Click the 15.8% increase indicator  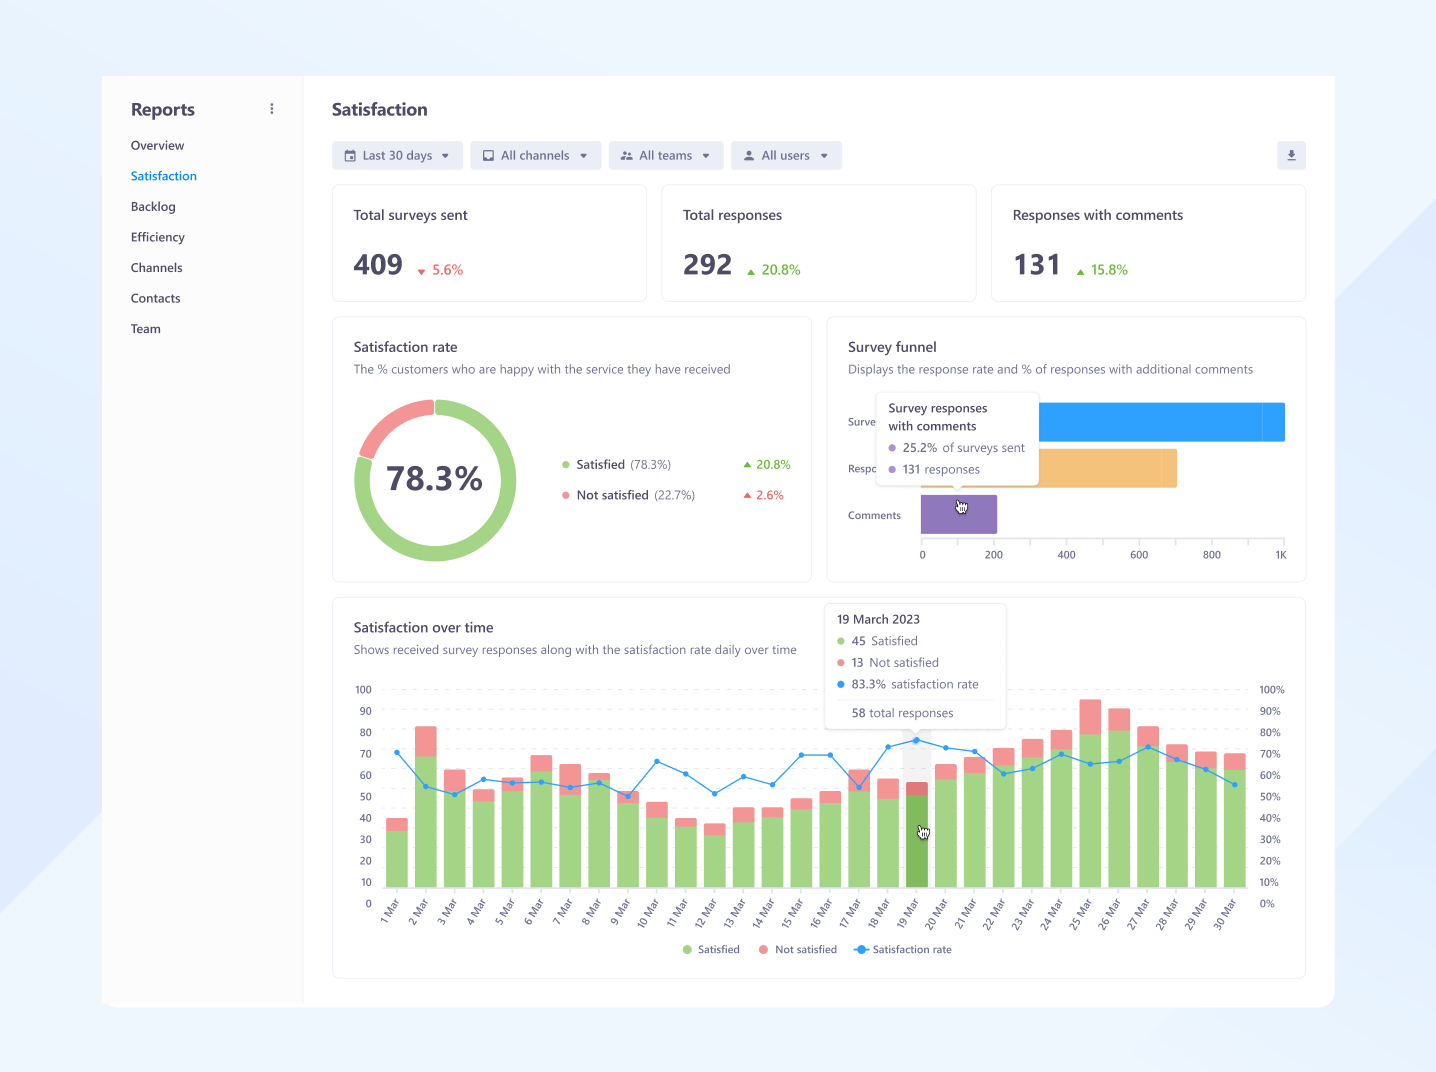click(1102, 270)
